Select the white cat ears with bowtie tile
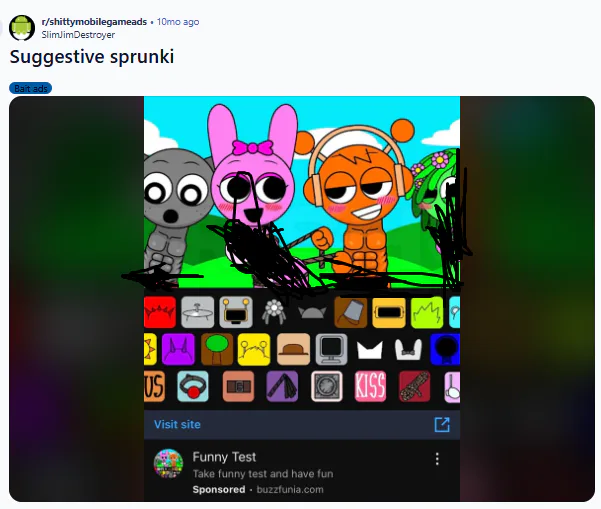Viewport: 601px width, 509px height. click(408, 349)
